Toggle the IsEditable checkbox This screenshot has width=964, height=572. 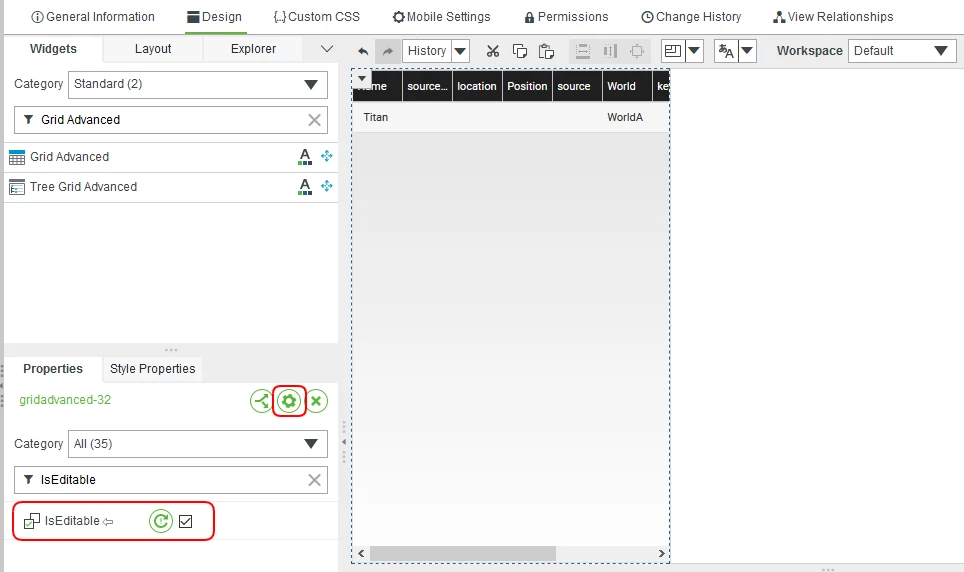[x=186, y=522]
